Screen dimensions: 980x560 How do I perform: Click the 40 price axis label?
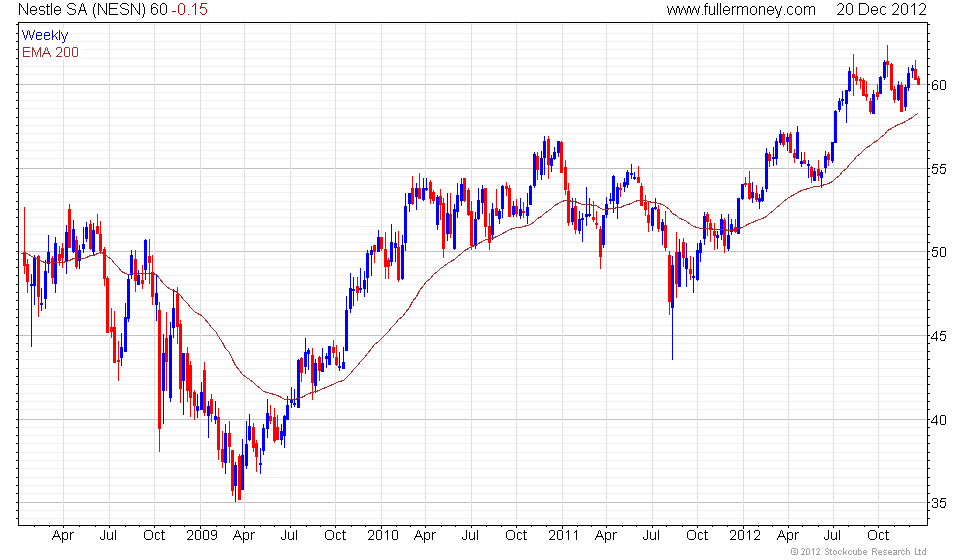coord(939,420)
